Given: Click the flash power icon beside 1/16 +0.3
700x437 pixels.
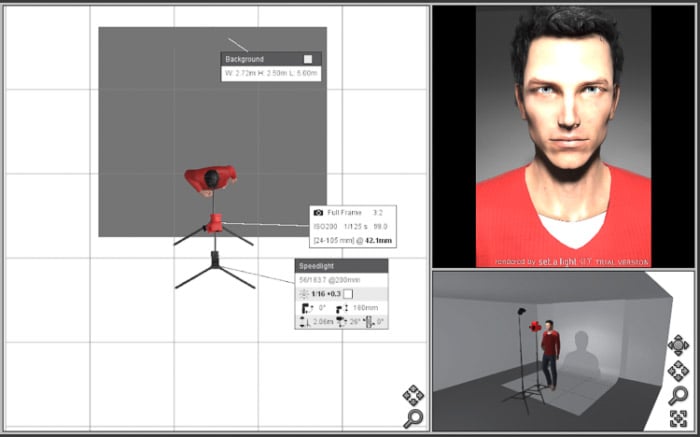Looking at the screenshot, I should pos(304,294).
